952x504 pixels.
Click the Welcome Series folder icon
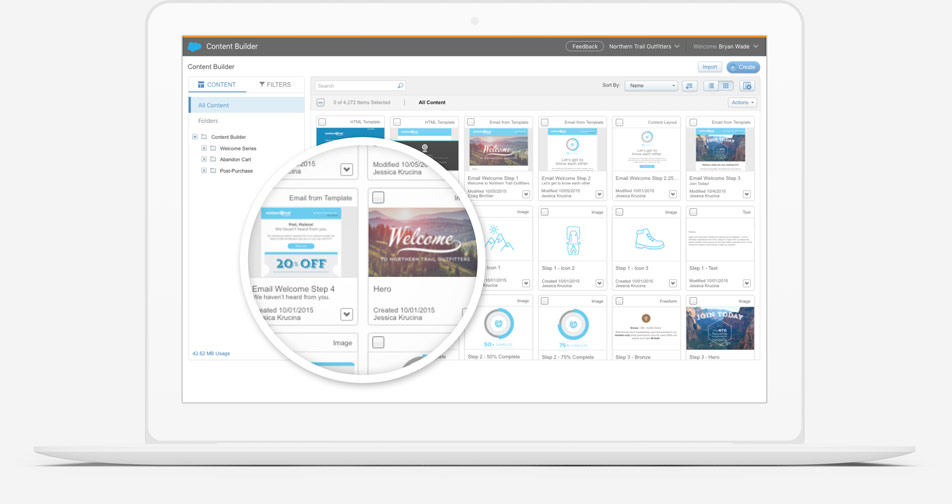pos(213,148)
